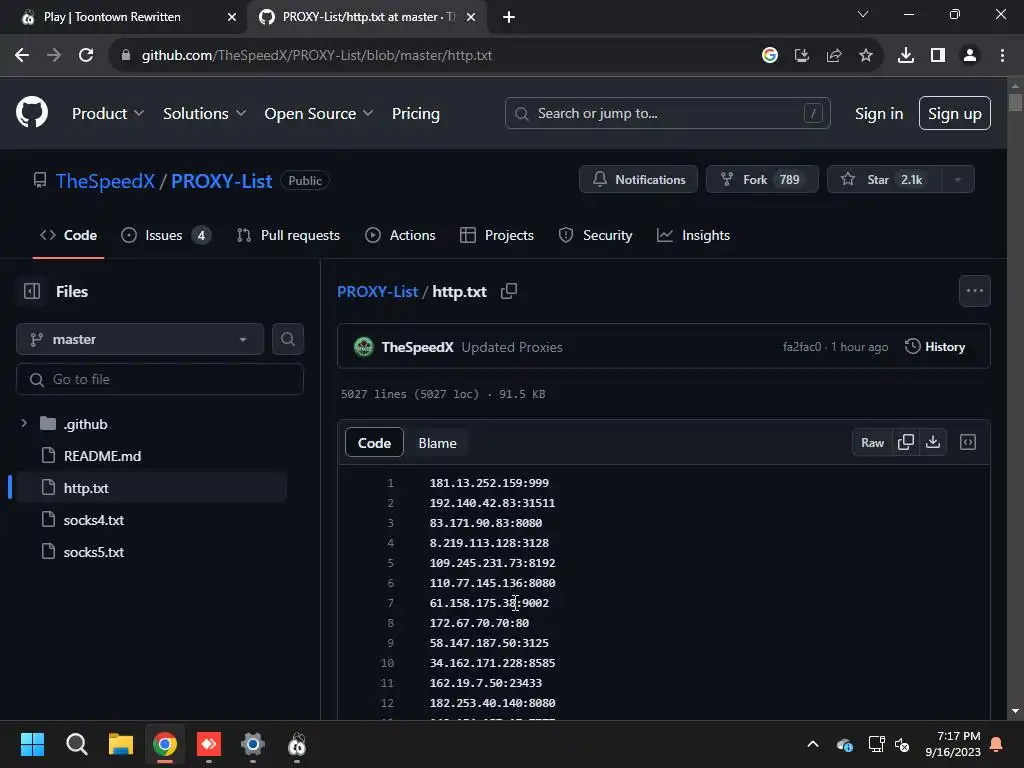Expand the Product menu
1024x768 pixels.
[x=108, y=114]
